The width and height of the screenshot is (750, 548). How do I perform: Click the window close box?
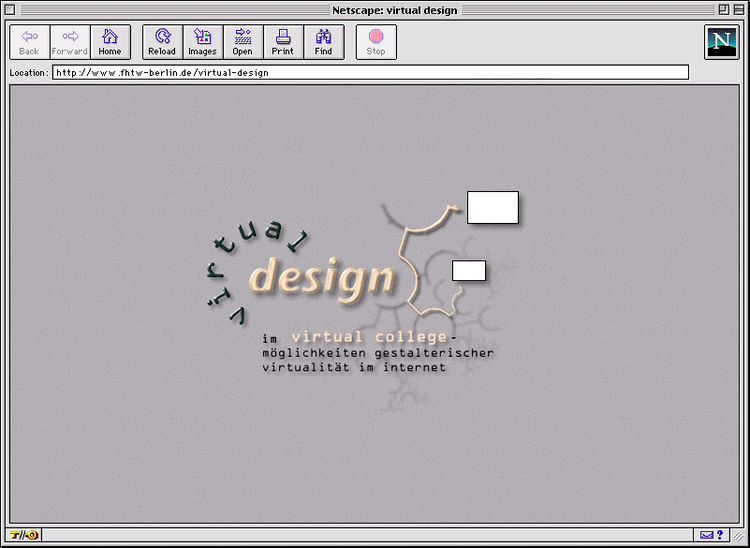(10, 10)
